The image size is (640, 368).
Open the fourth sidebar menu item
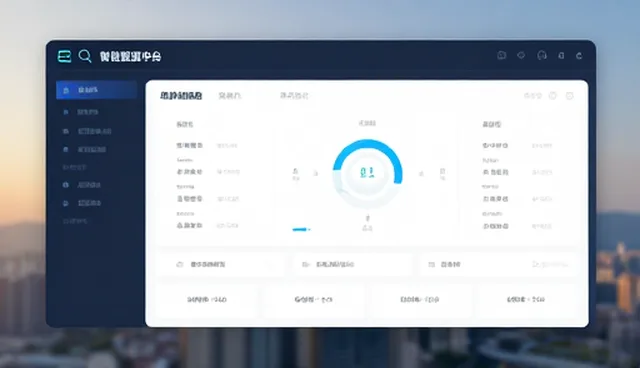[x=85, y=150]
